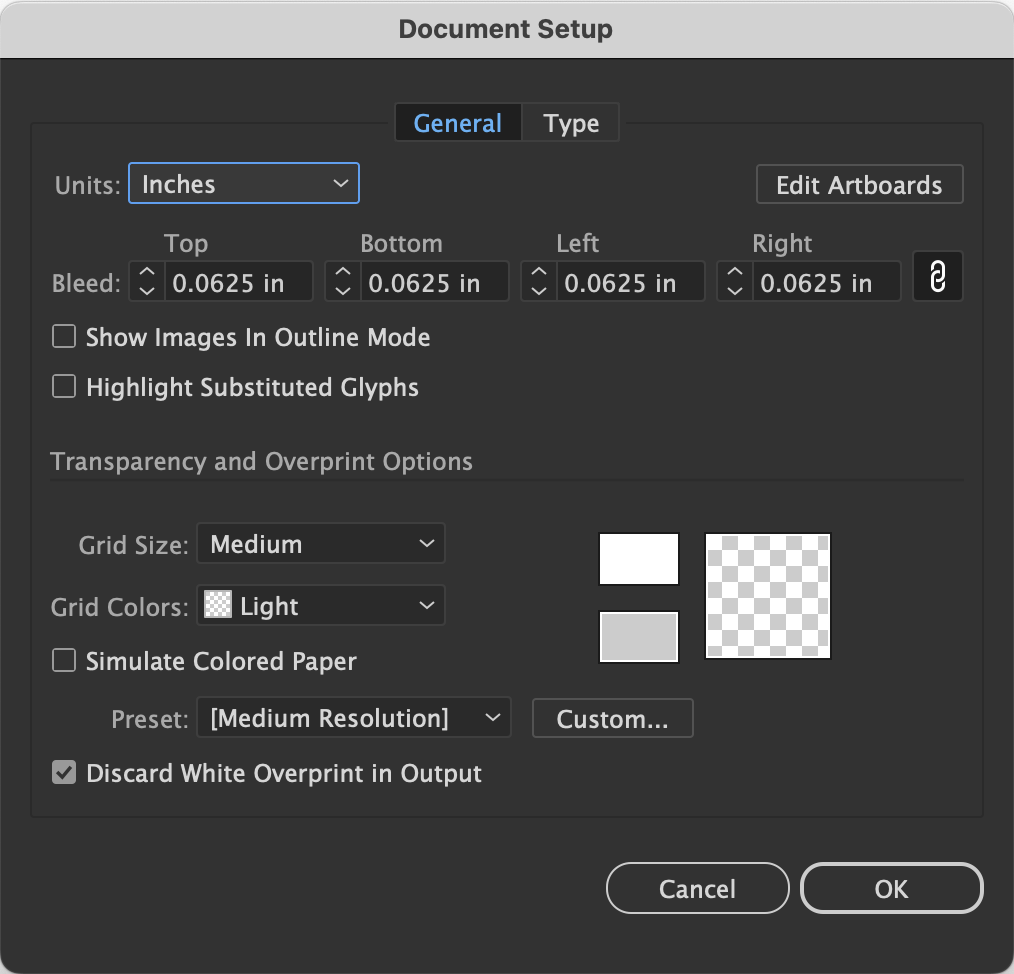Click the Edit Artboards button

point(859,184)
